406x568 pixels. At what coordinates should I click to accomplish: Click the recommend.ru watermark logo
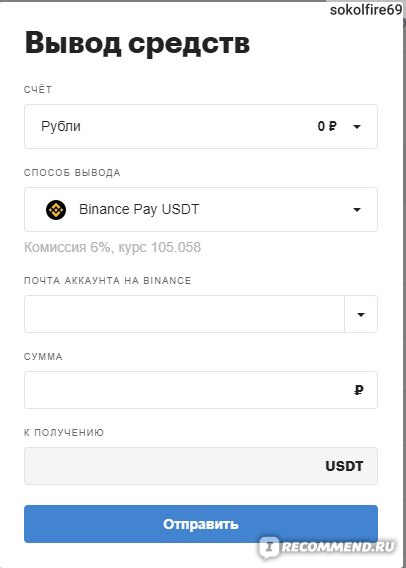click(327, 546)
